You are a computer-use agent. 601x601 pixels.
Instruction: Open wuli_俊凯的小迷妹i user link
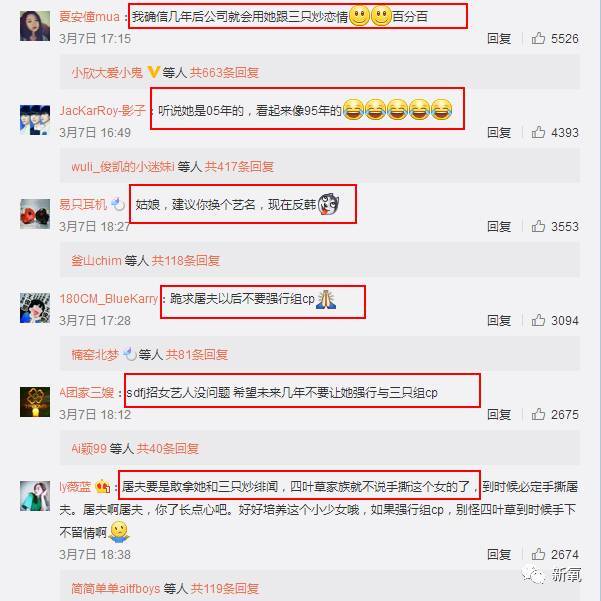click(123, 166)
